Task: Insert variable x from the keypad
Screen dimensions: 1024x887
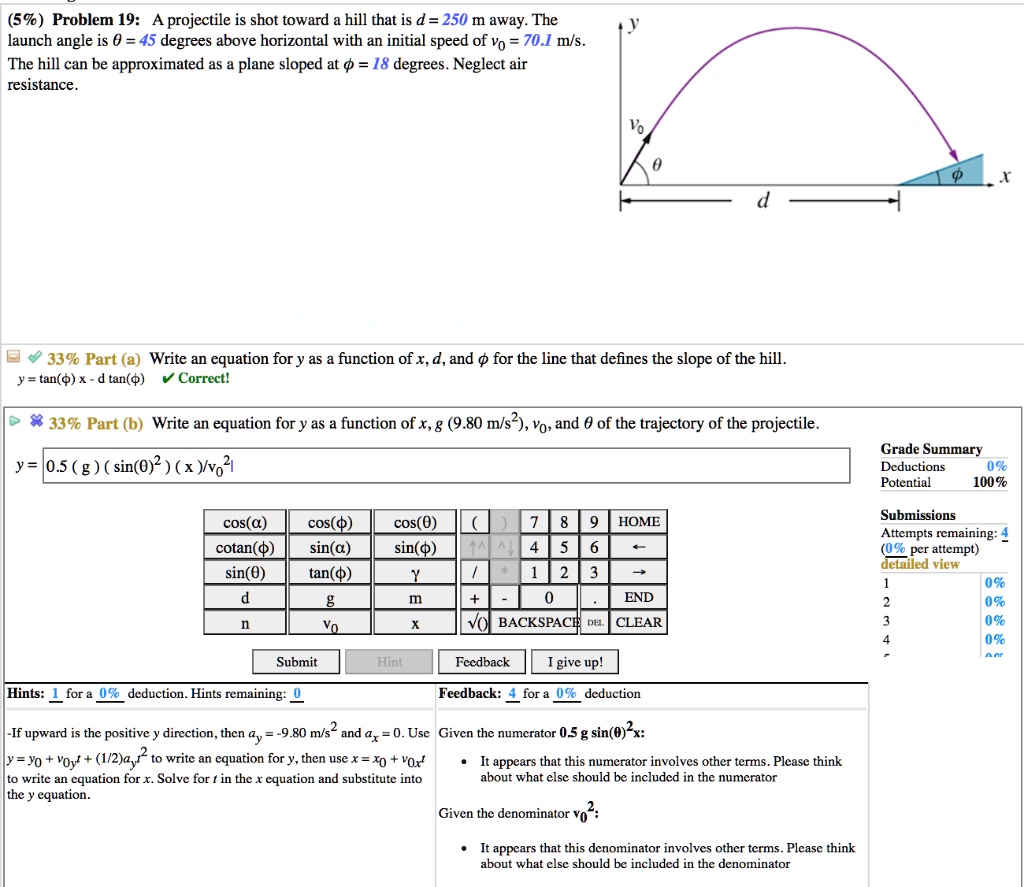Action: pyautogui.click(x=415, y=623)
